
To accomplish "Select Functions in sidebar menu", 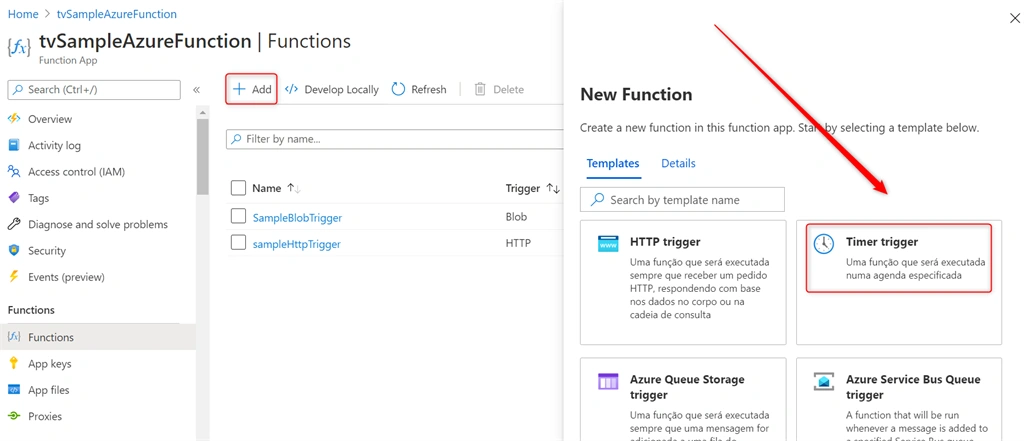I will coord(98,337).
